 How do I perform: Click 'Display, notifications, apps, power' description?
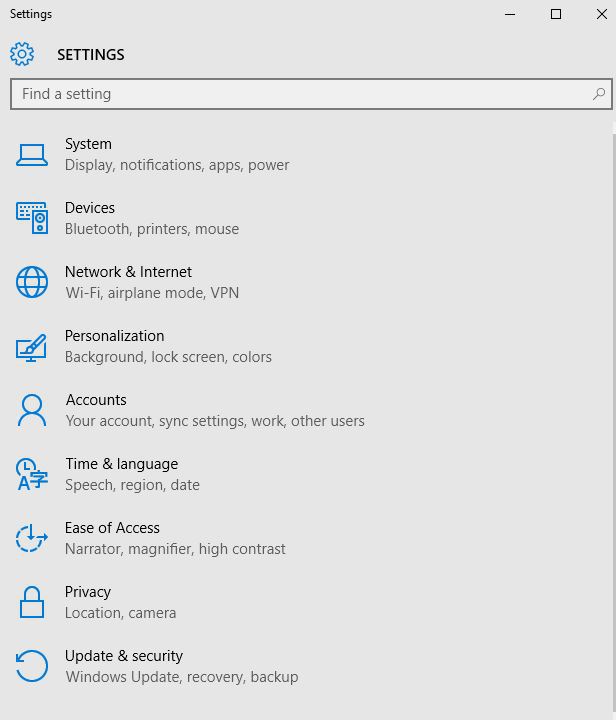[177, 165]
